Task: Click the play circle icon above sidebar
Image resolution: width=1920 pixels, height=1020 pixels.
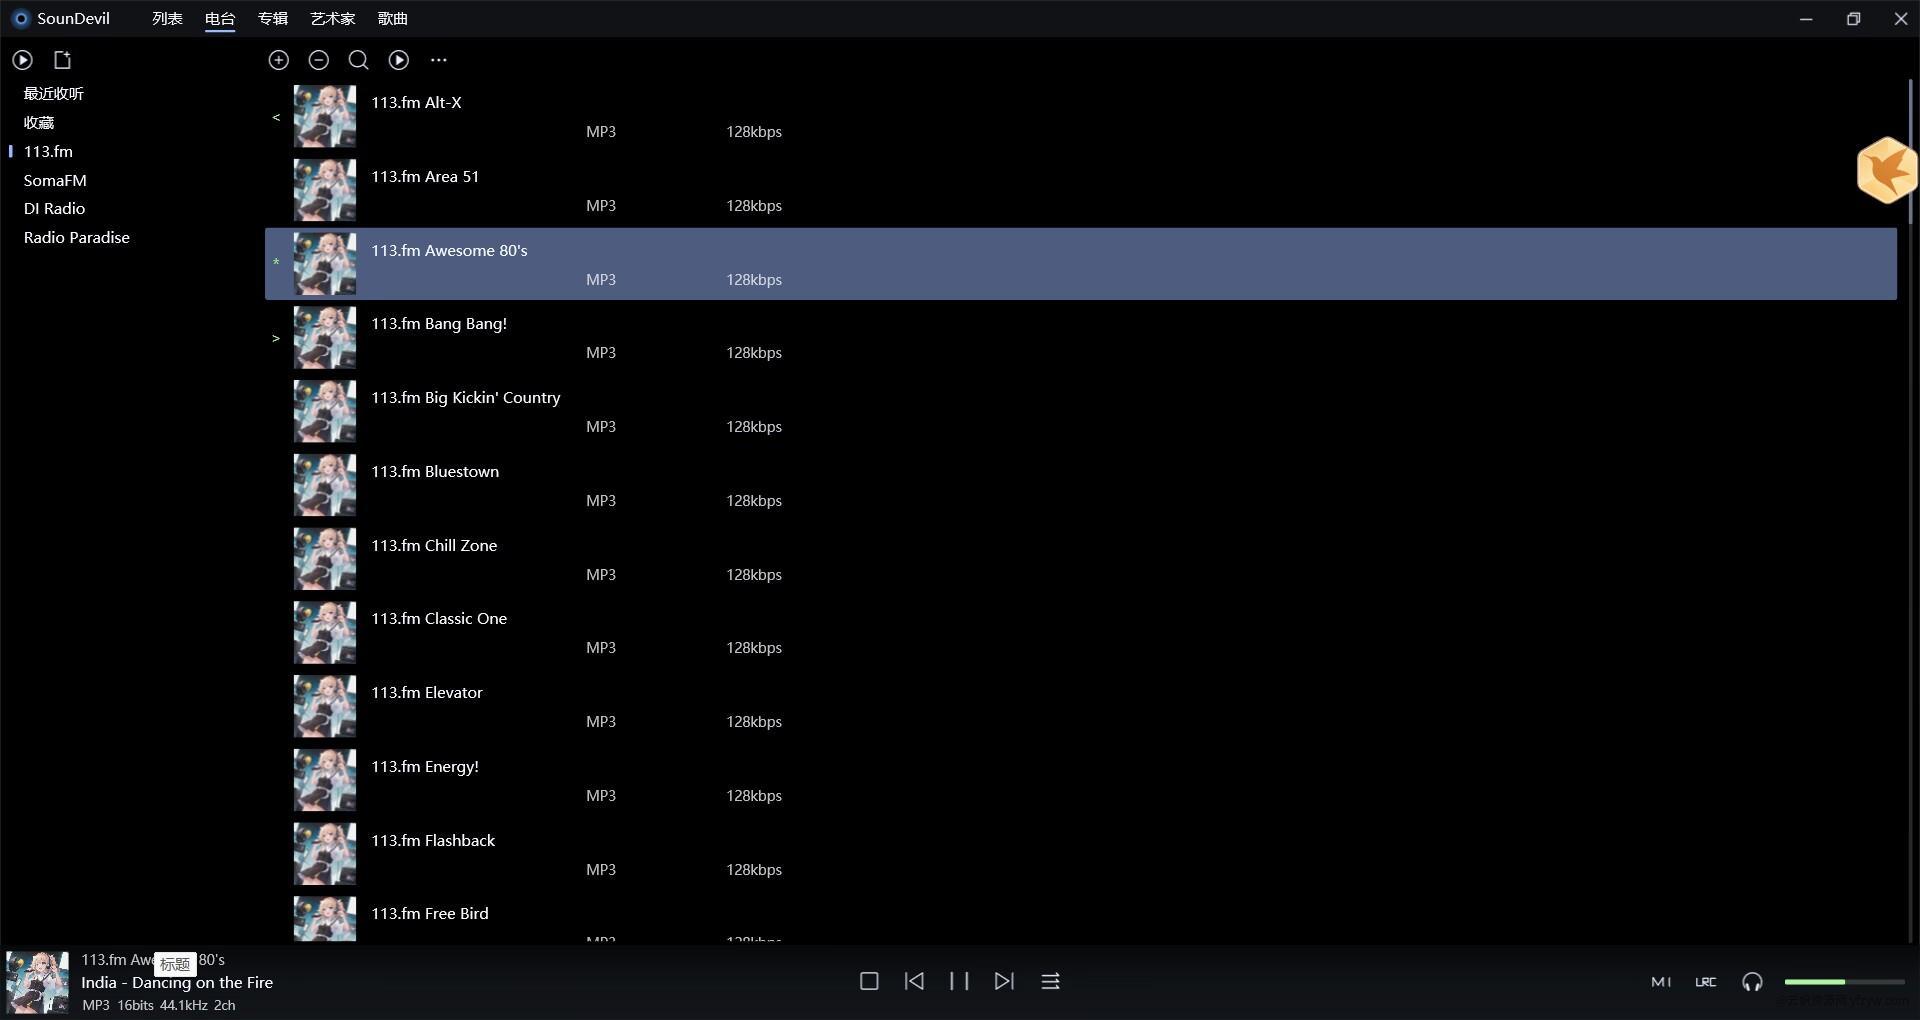Action: [x=22, y=60]
